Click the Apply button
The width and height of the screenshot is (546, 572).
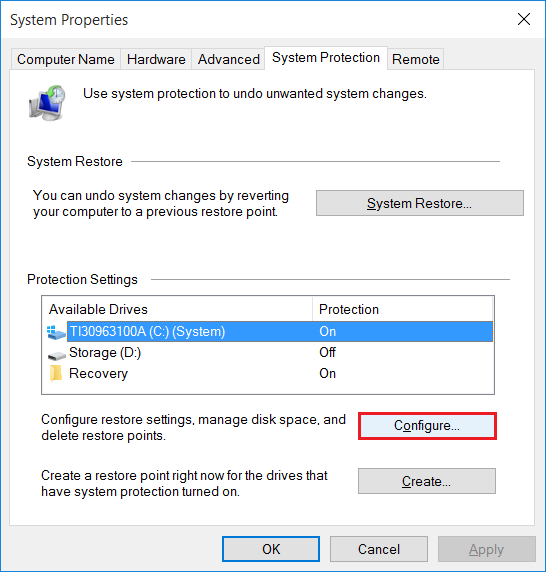[487, 549]
